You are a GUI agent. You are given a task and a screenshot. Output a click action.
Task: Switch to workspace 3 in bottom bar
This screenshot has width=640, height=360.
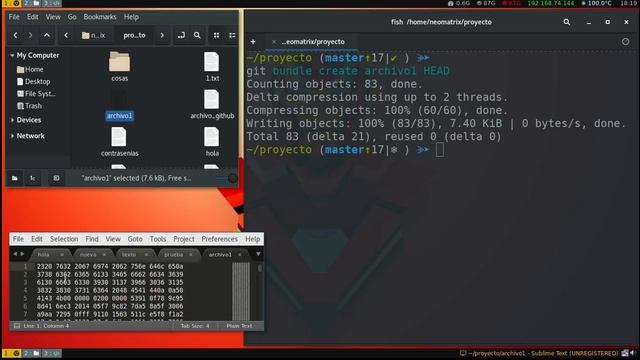[x=52, y=353]
